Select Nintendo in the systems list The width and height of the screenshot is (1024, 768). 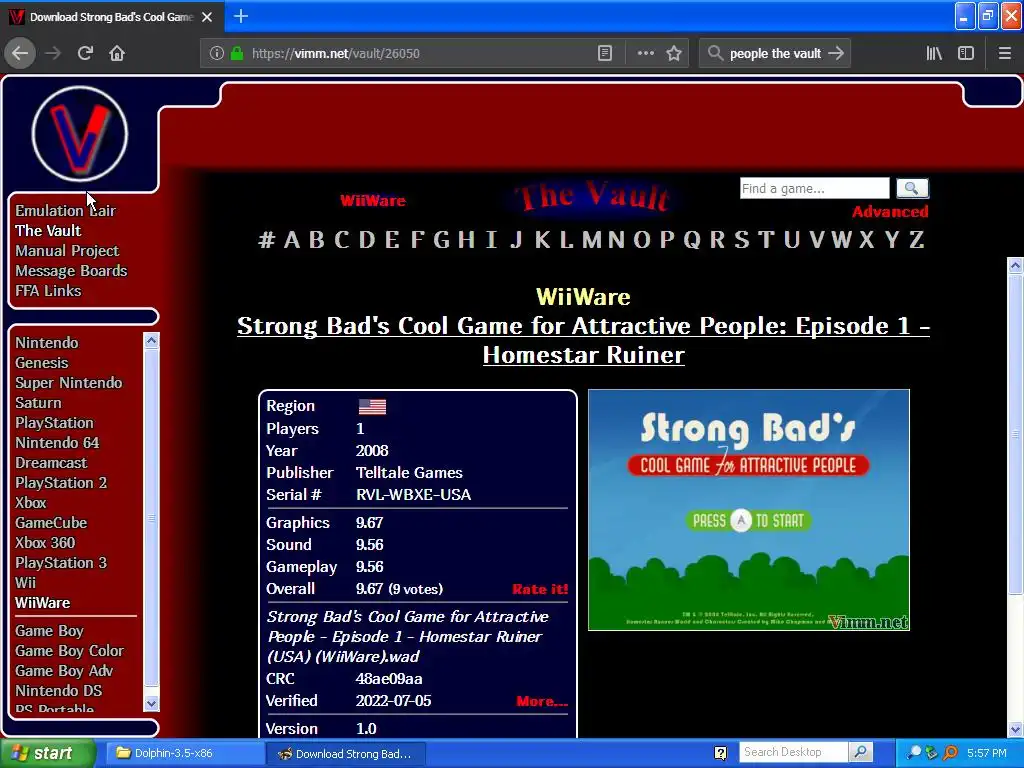[x=46, y=343]
